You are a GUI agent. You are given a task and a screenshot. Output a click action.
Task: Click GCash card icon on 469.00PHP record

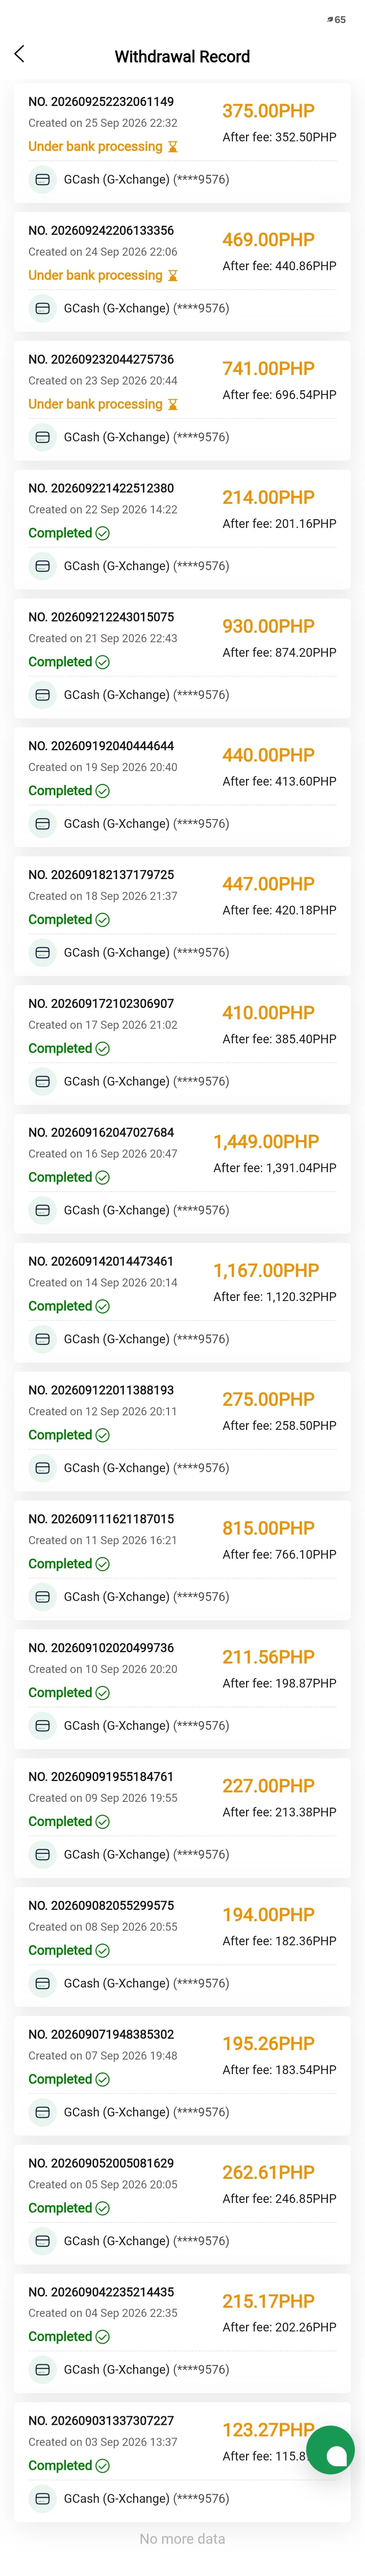click(42, 308)
